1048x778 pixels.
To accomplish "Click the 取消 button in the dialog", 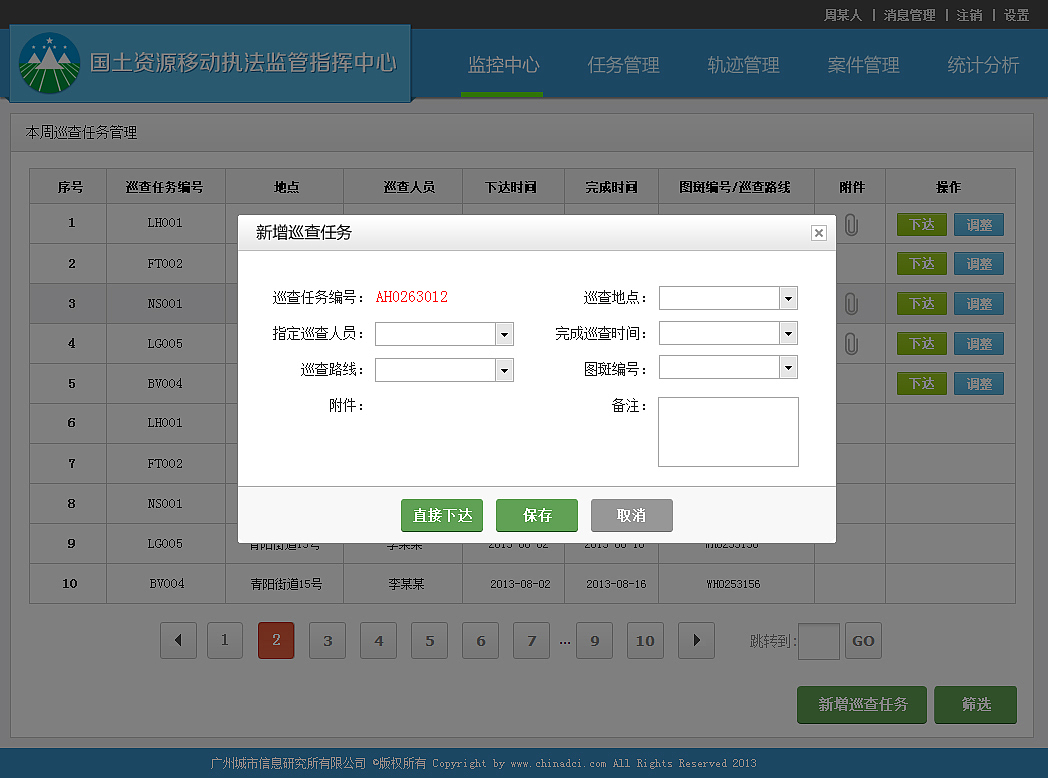I will (632, 515).
